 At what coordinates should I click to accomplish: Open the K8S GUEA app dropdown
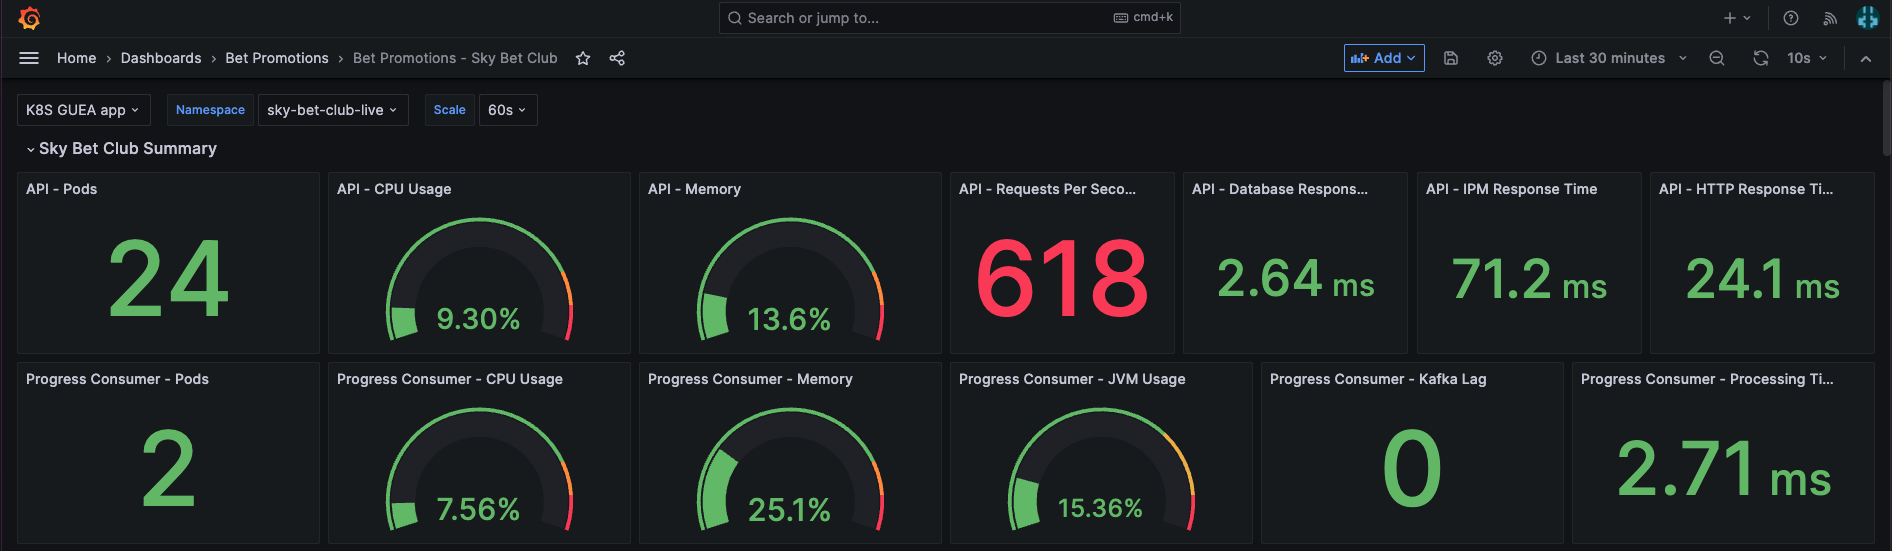[83, 110]
